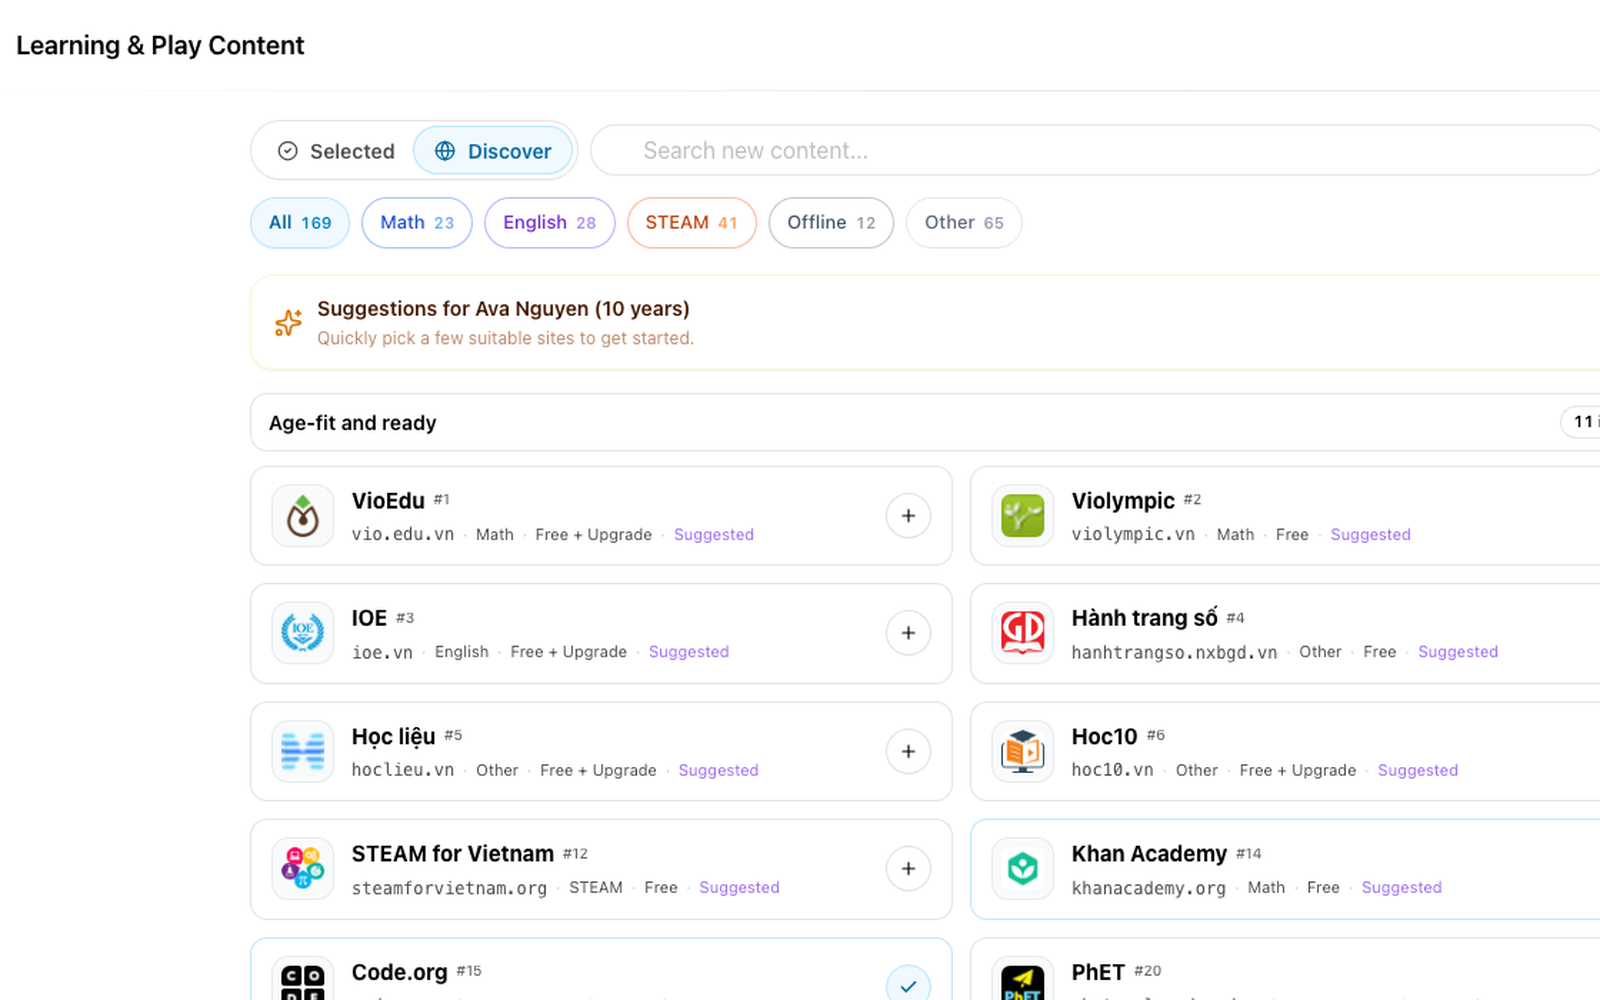Screen dimensions: 1600x1000
Task: Click the Khan Academy logo icon
Action: tap(1023, 868)
